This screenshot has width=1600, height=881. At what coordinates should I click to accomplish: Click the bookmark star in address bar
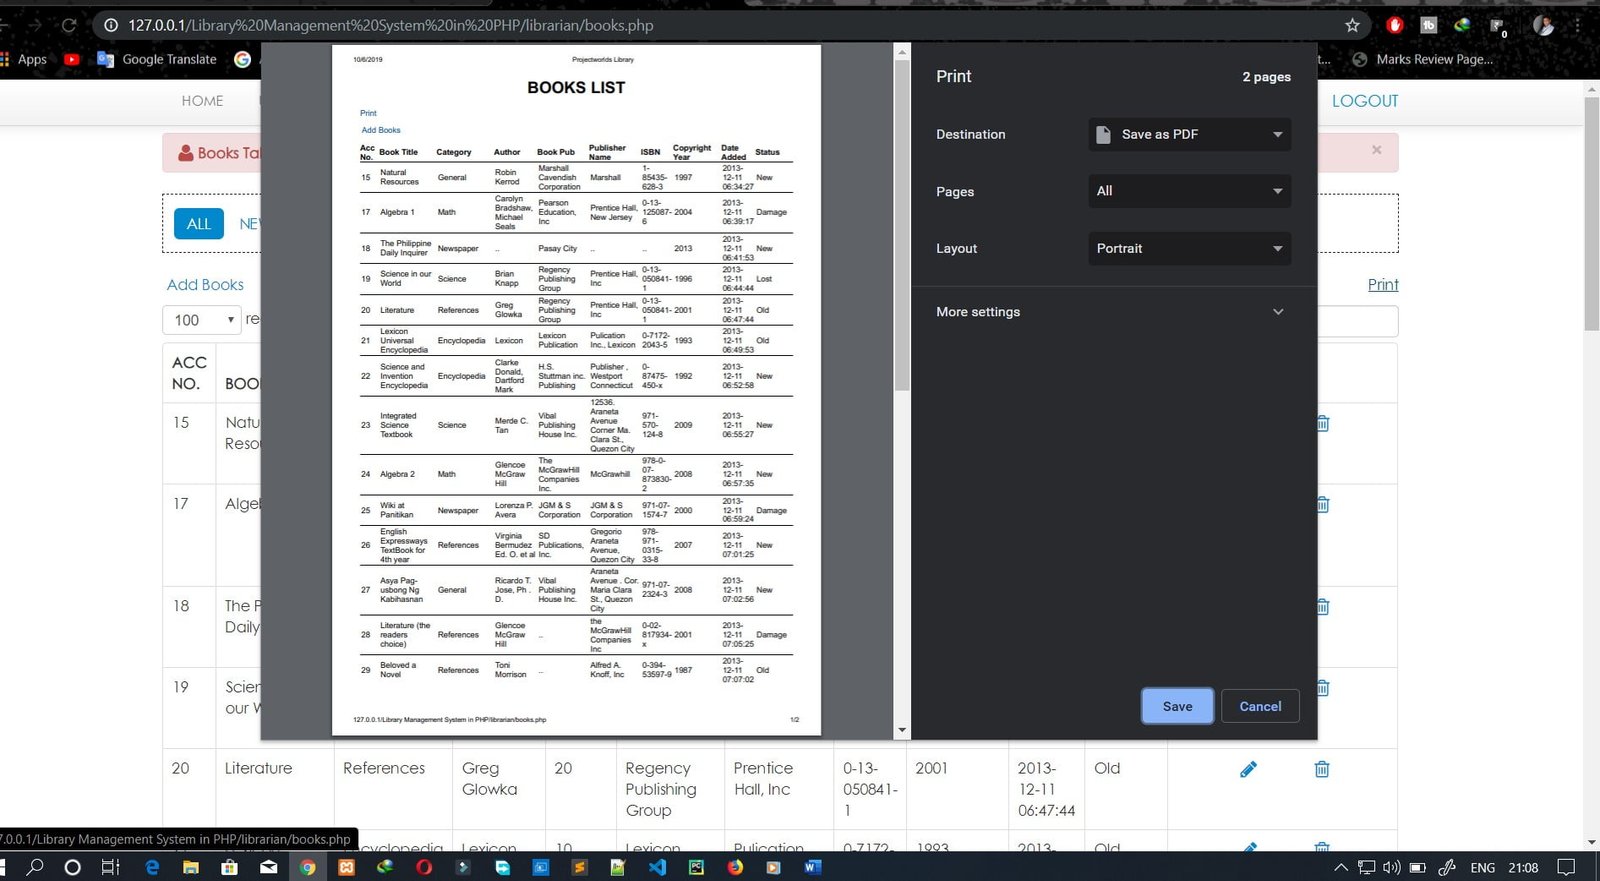pyautogui.click(x=1352, y=25)
